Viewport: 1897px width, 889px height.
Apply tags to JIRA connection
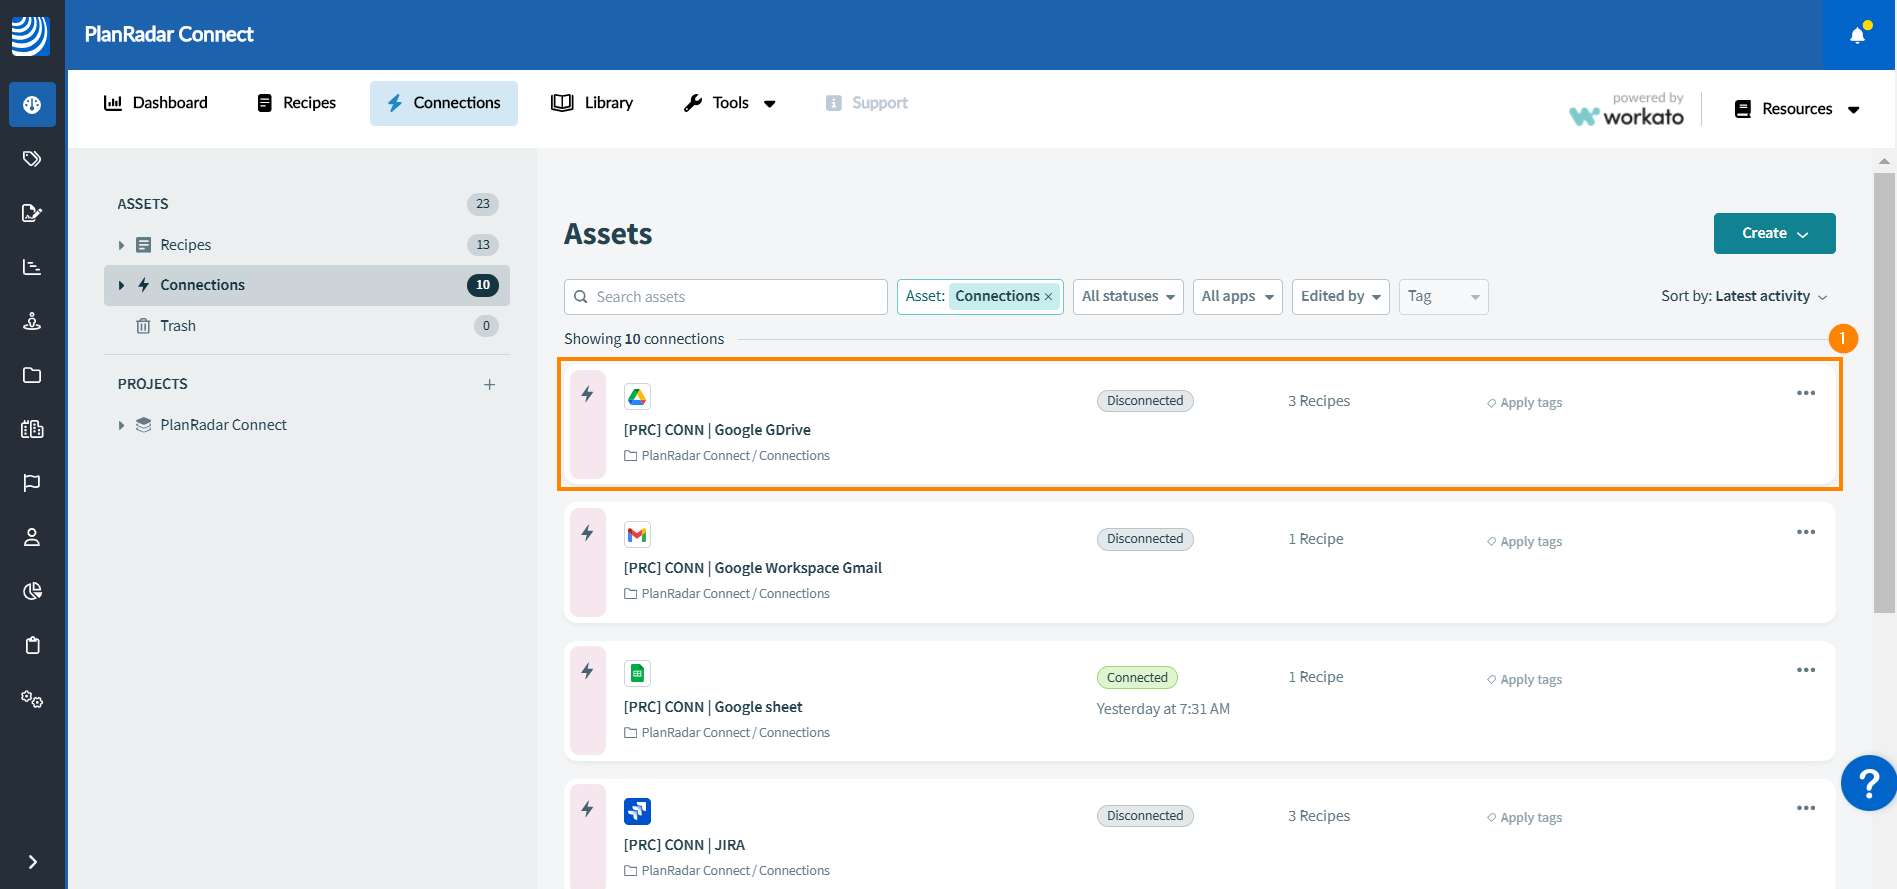(x=1524, y=818)
